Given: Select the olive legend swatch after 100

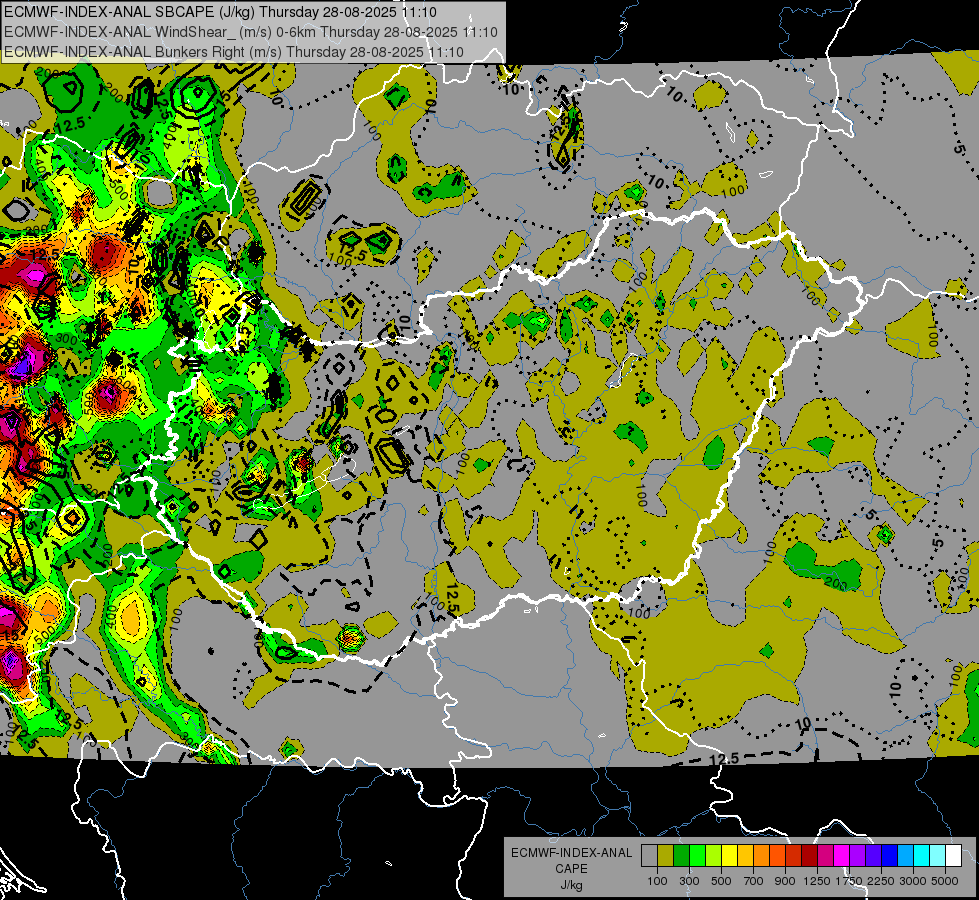Looking at the screenshot, I should [x=666, y=855].
